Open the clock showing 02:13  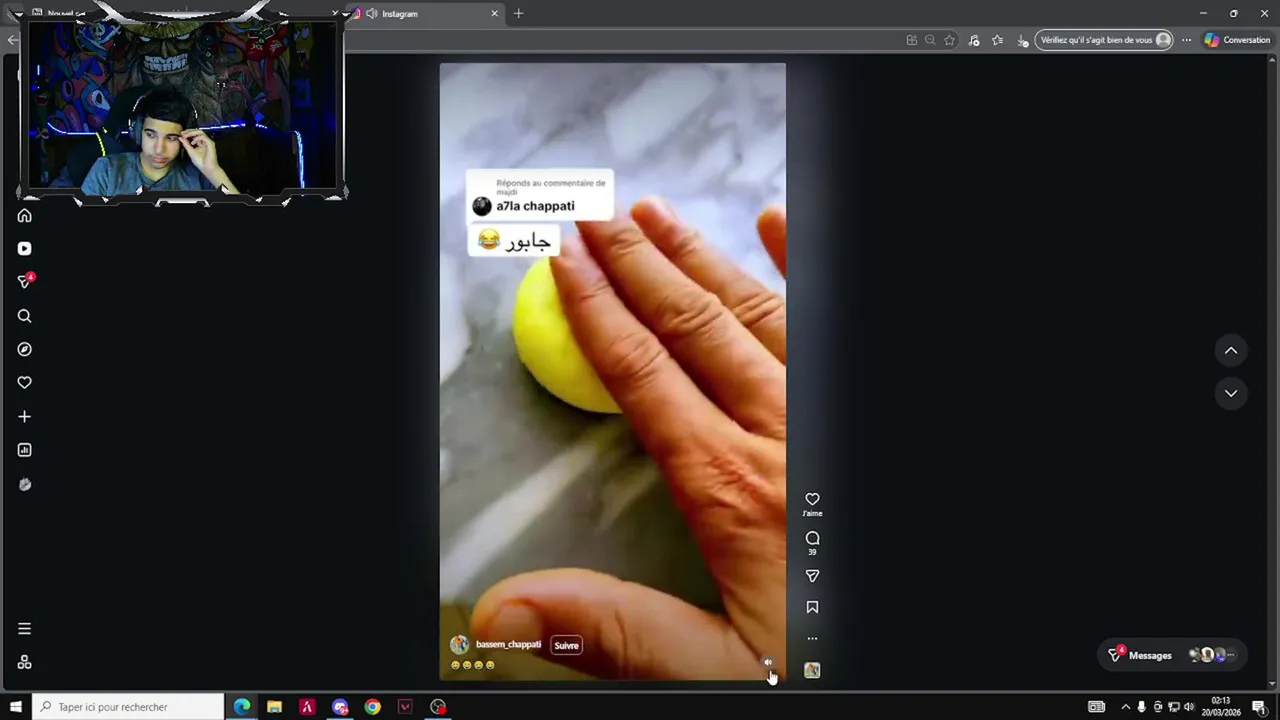click(1220, 707)
